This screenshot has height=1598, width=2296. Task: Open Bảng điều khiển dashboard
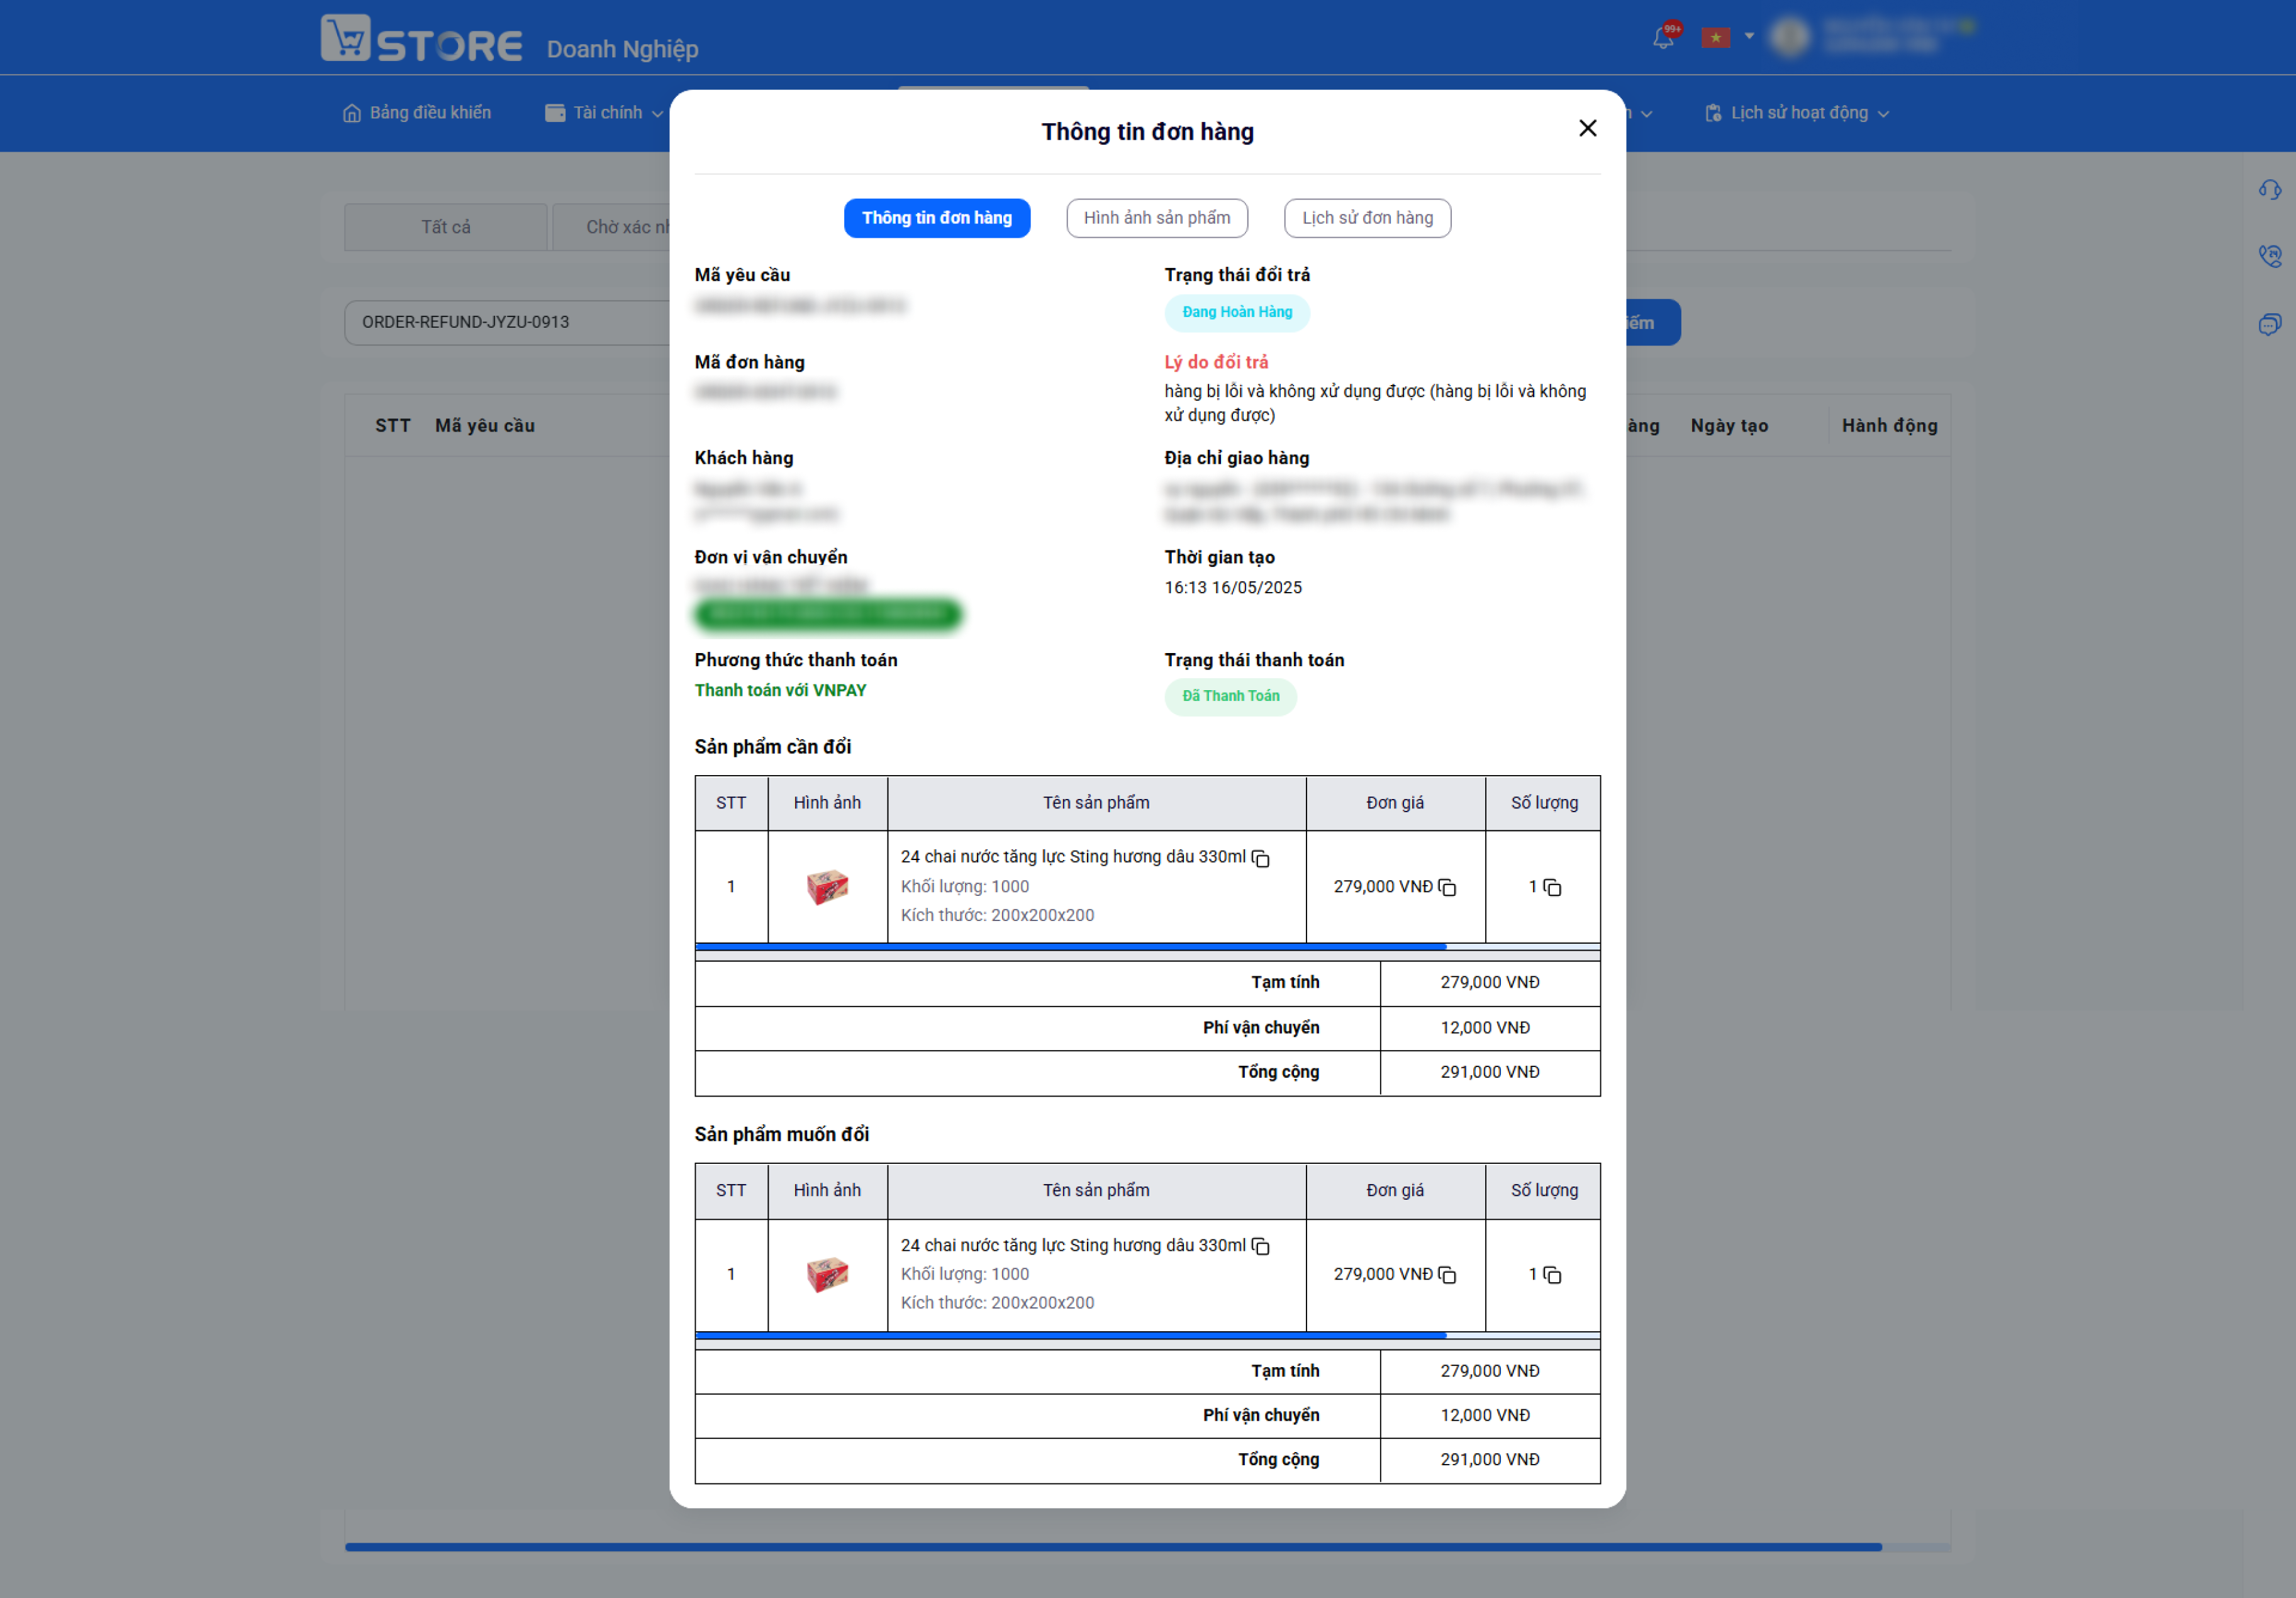pyautogui.click(x=417, y=113)
